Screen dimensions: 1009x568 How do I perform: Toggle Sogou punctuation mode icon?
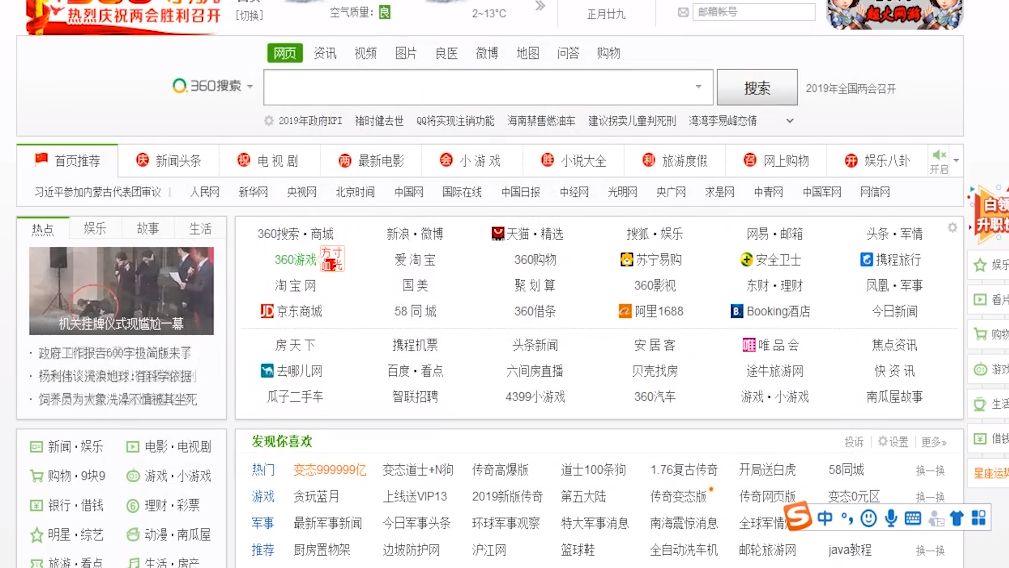click(847, 518)
